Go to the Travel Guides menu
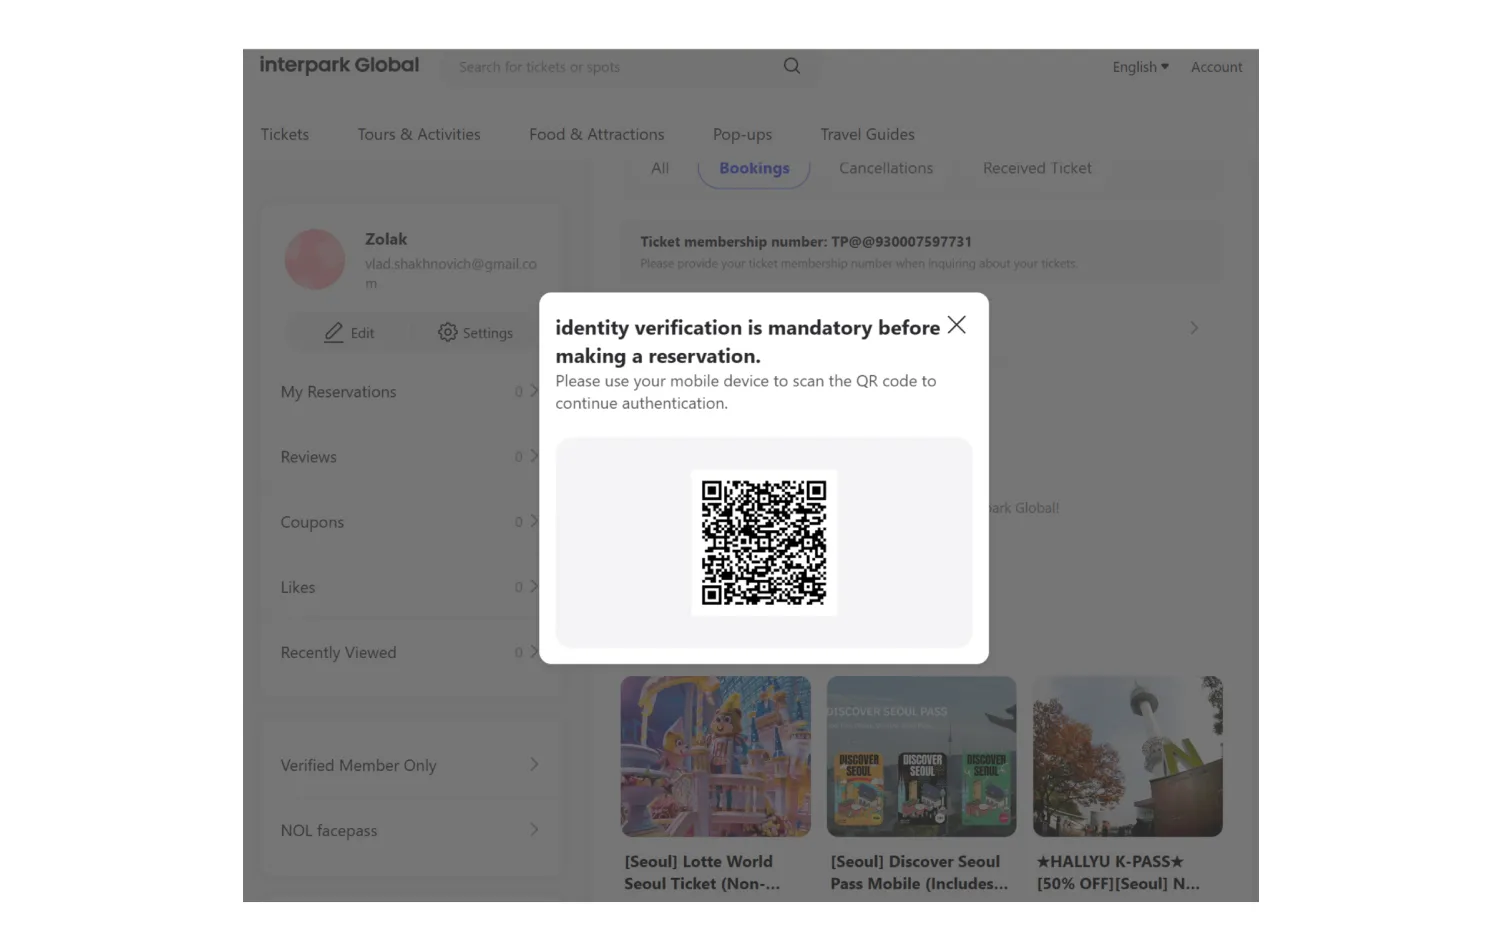 coord(867,134)
